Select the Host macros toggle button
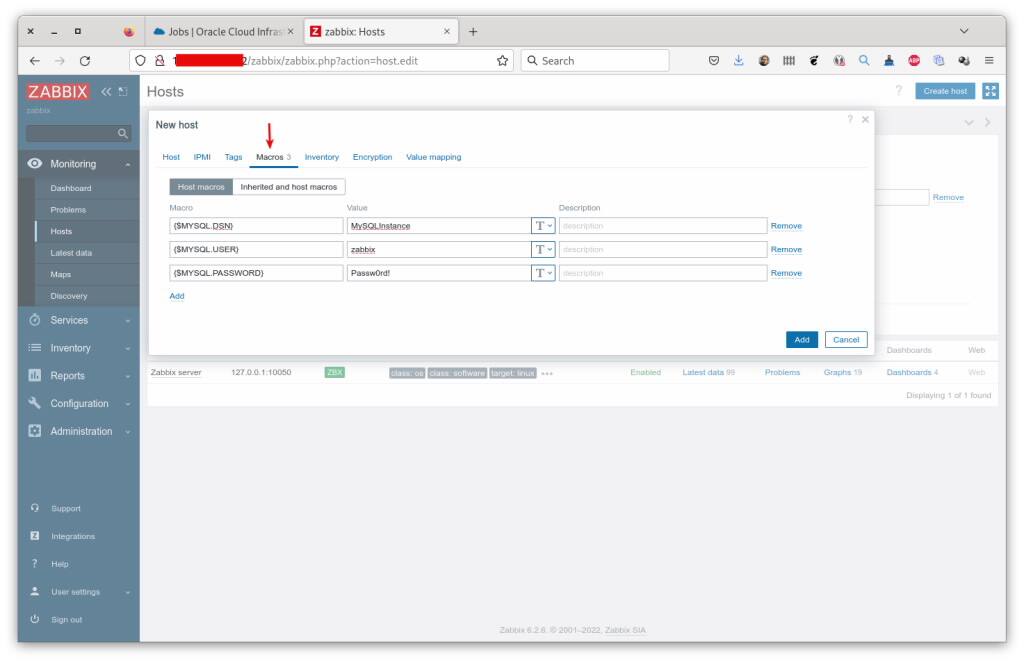 201,187
